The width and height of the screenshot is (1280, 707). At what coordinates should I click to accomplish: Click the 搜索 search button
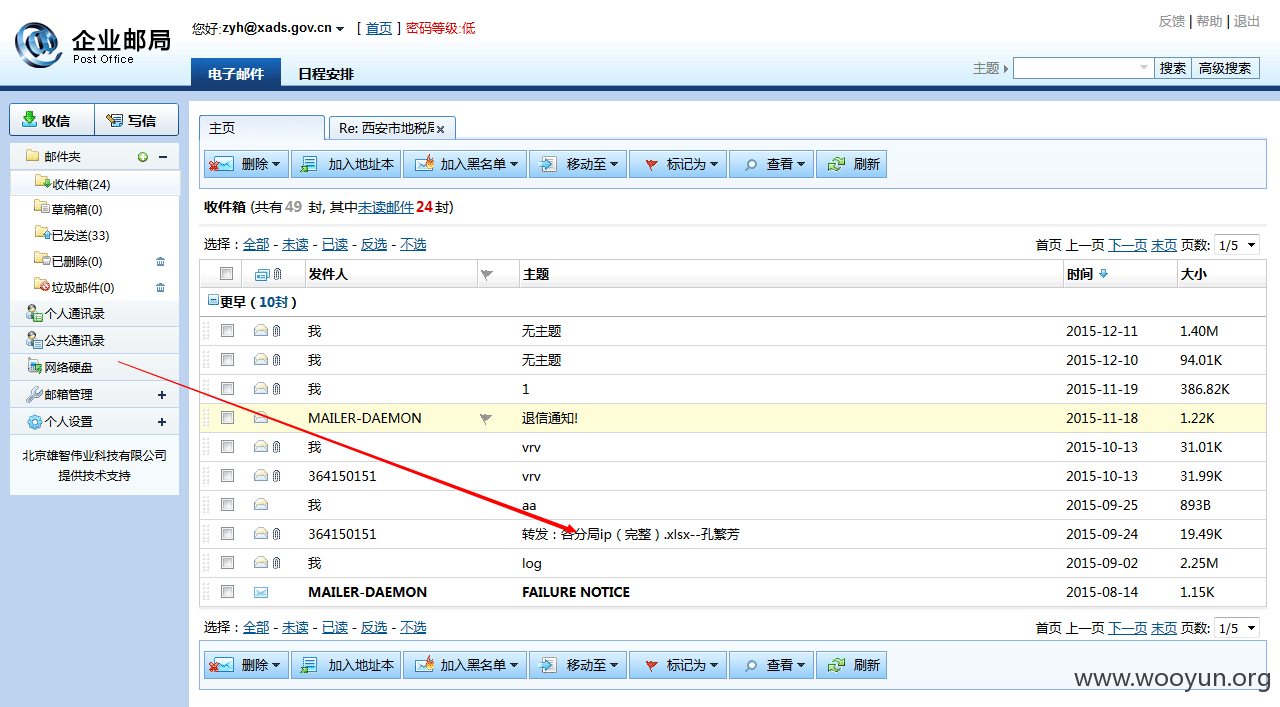[1173, 68]
